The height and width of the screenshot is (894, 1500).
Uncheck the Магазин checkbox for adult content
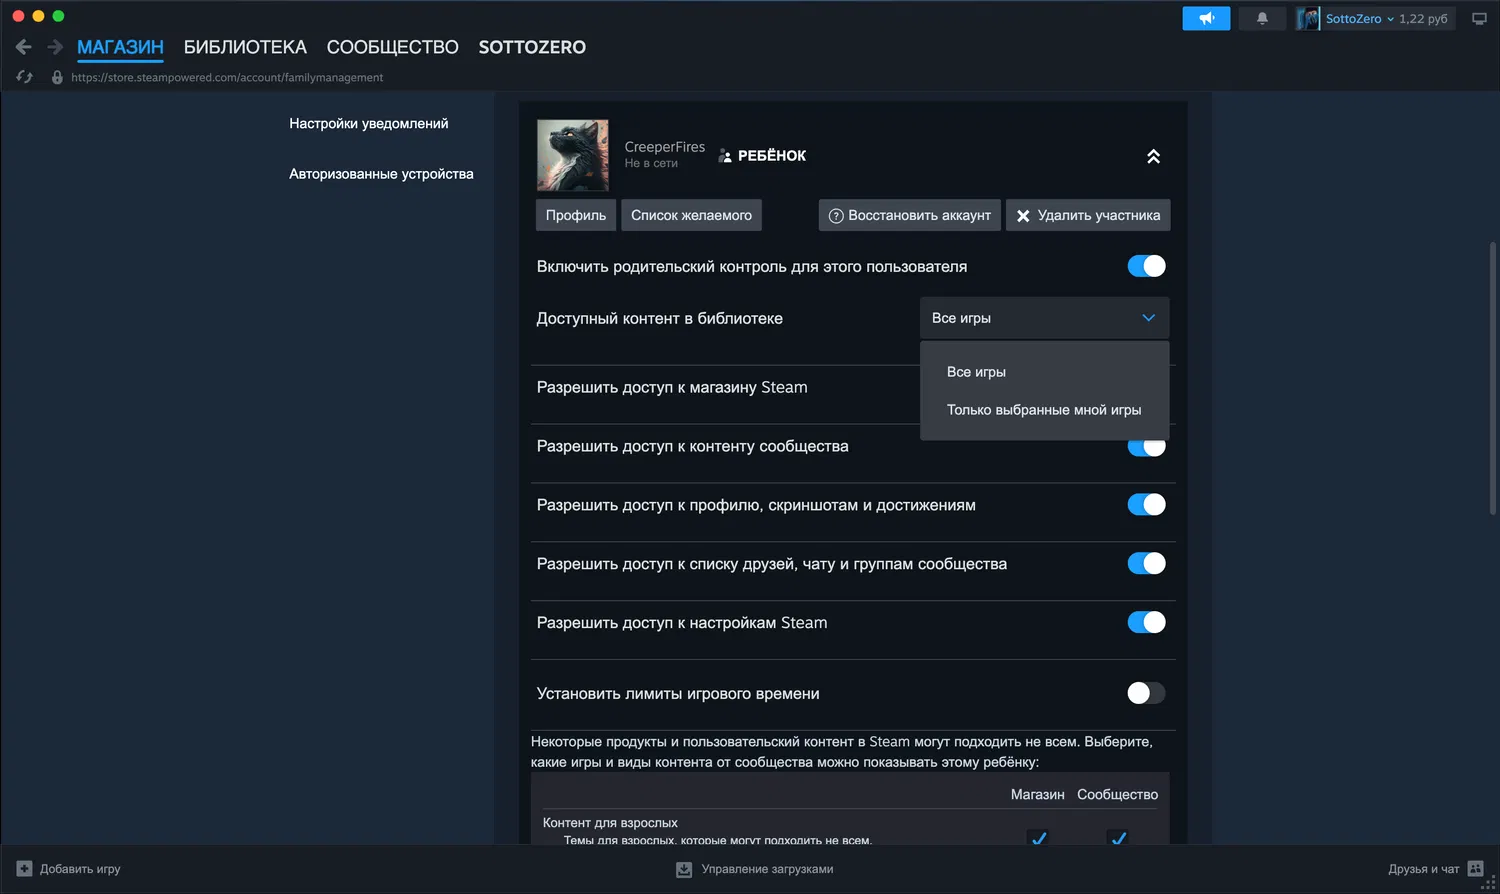[x=1038, y=837]
